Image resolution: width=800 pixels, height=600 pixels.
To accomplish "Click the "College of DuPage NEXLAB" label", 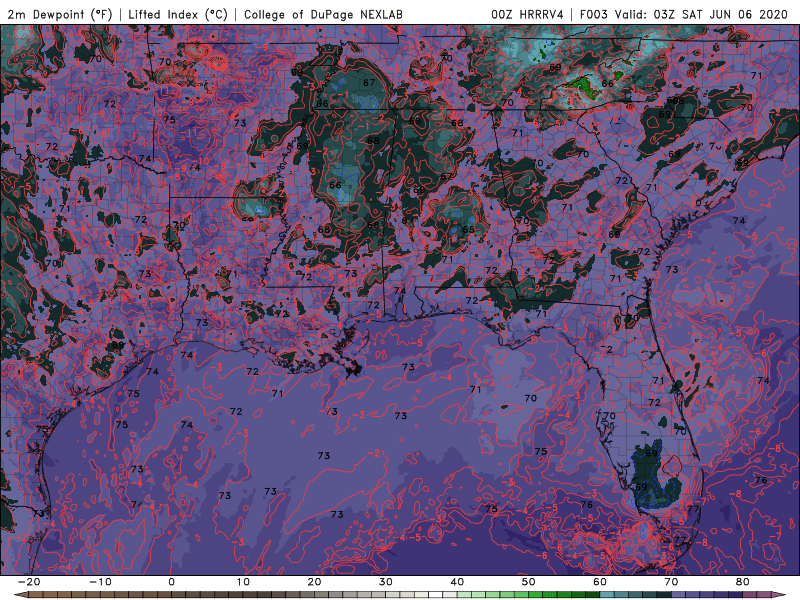I will (x=323, y=15).
